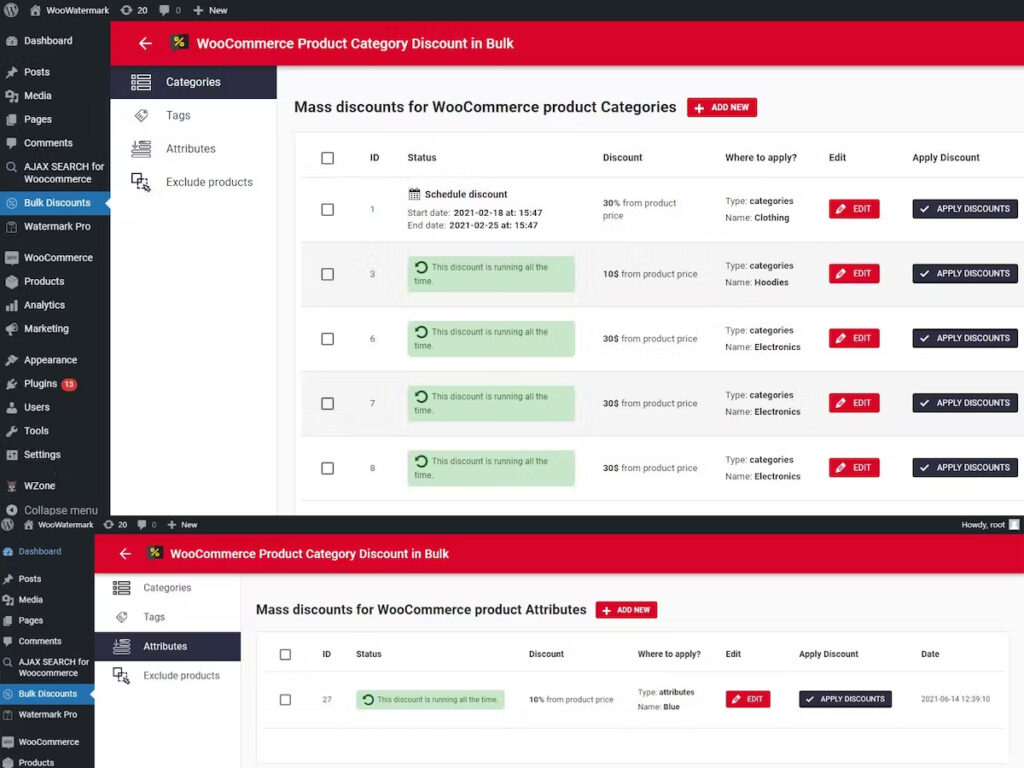
Task: Click percent plugin icon in Categories screen header
Action: pyautogui.click(x=178, y=42)
